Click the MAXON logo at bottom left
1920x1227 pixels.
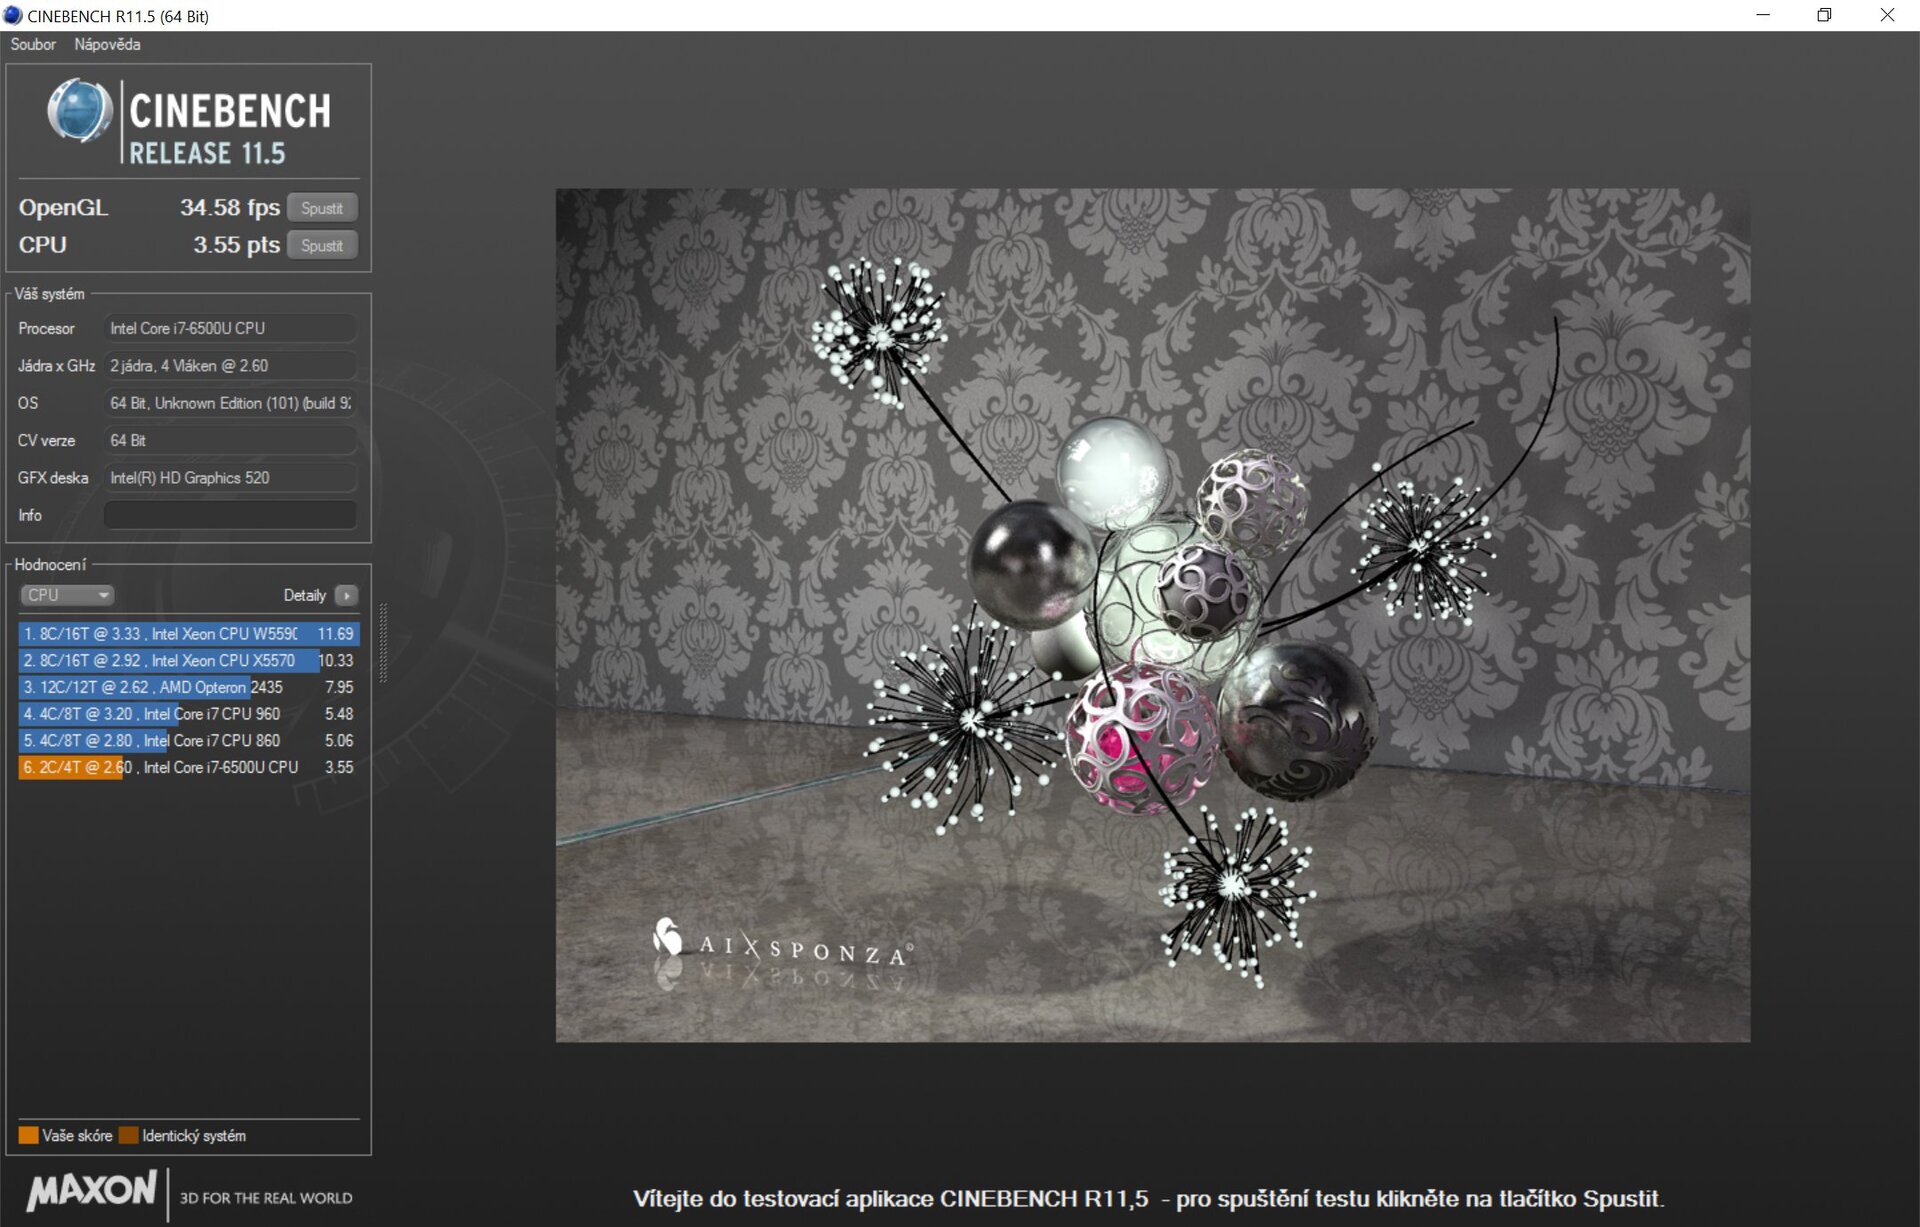[x=91, y=1192]
